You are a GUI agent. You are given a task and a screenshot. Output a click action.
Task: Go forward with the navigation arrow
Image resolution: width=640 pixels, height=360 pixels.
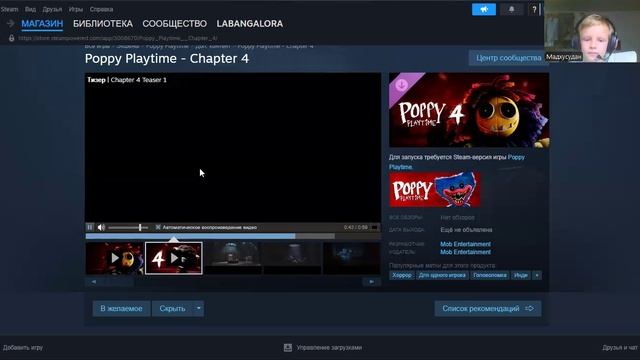coord(11,24)
